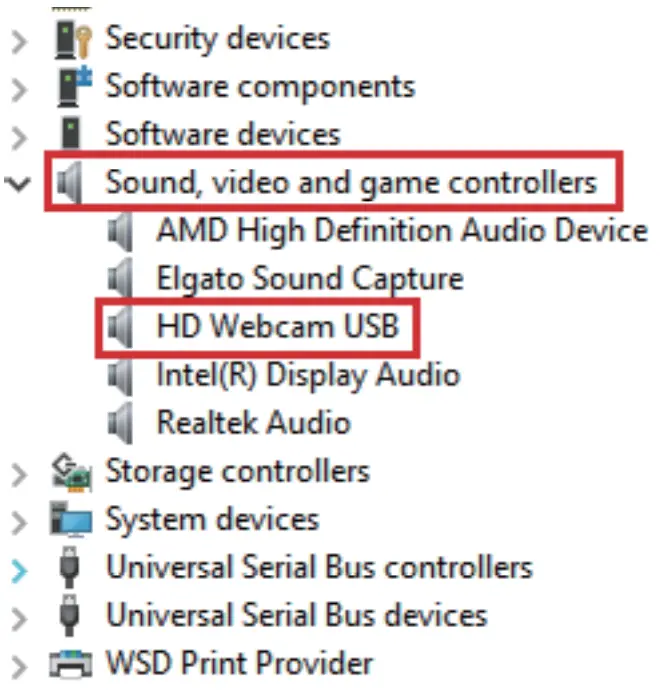Click the Software components puzzle icon
Image resolution: width=660 pixels, height=690 pixels.
coord(71,86)
